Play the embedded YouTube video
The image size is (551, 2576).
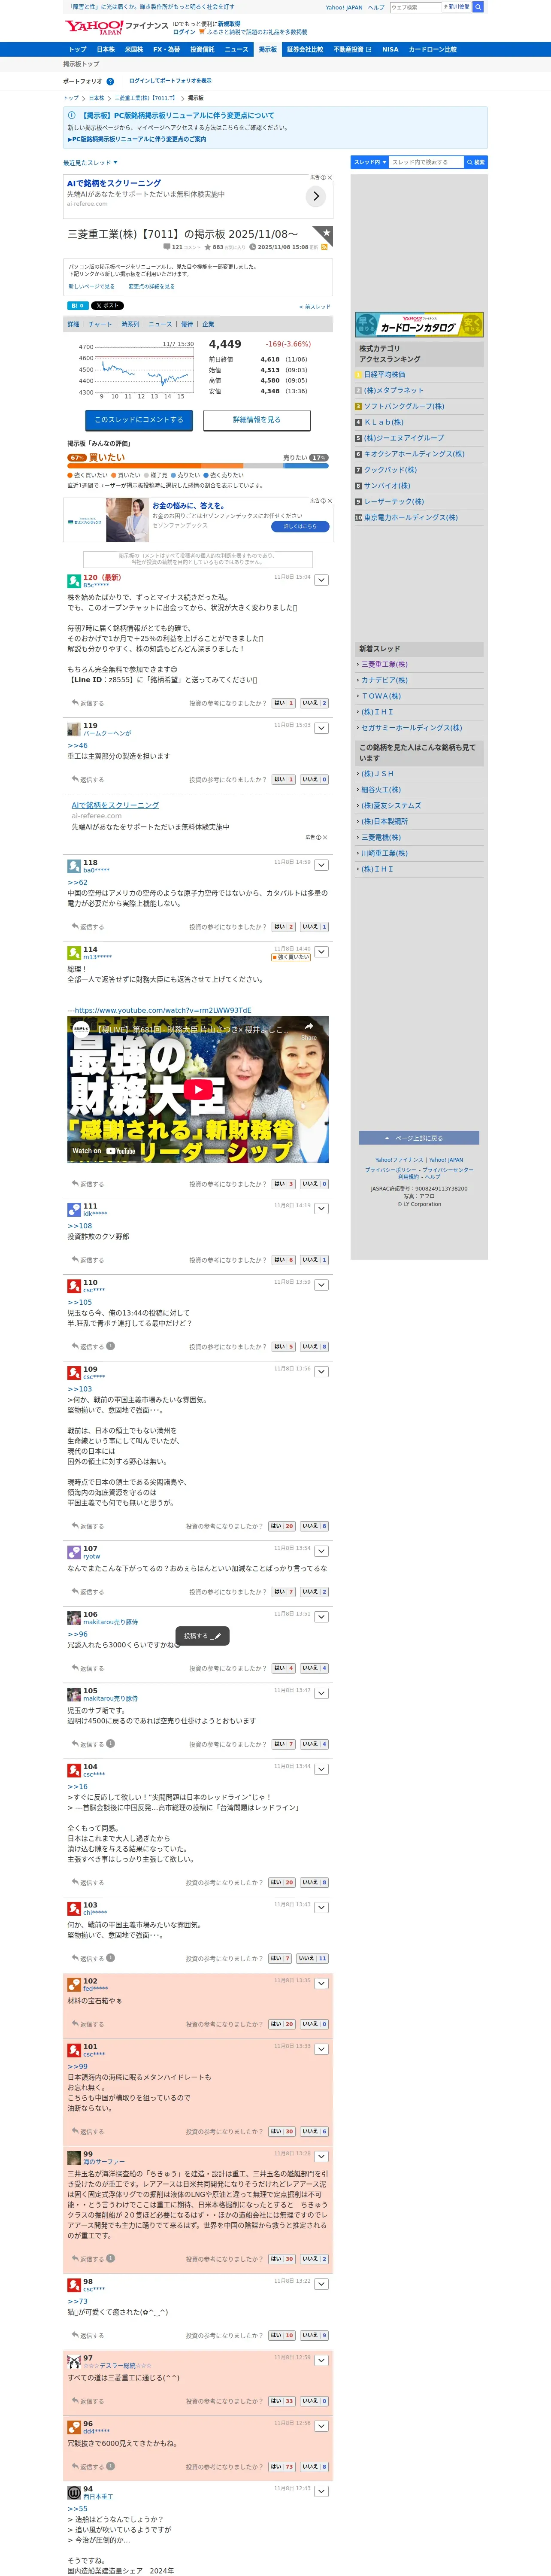(198, 1090)
